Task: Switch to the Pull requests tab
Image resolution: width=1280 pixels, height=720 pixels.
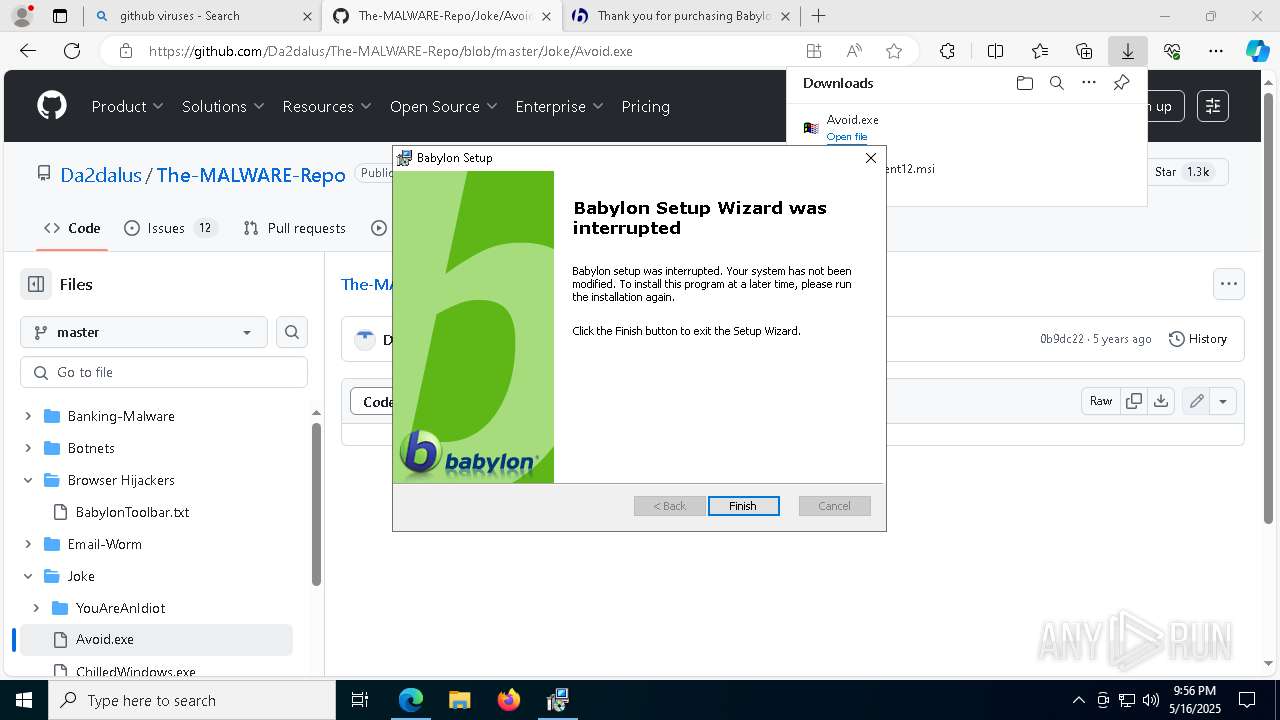Action: pos(295,228)
